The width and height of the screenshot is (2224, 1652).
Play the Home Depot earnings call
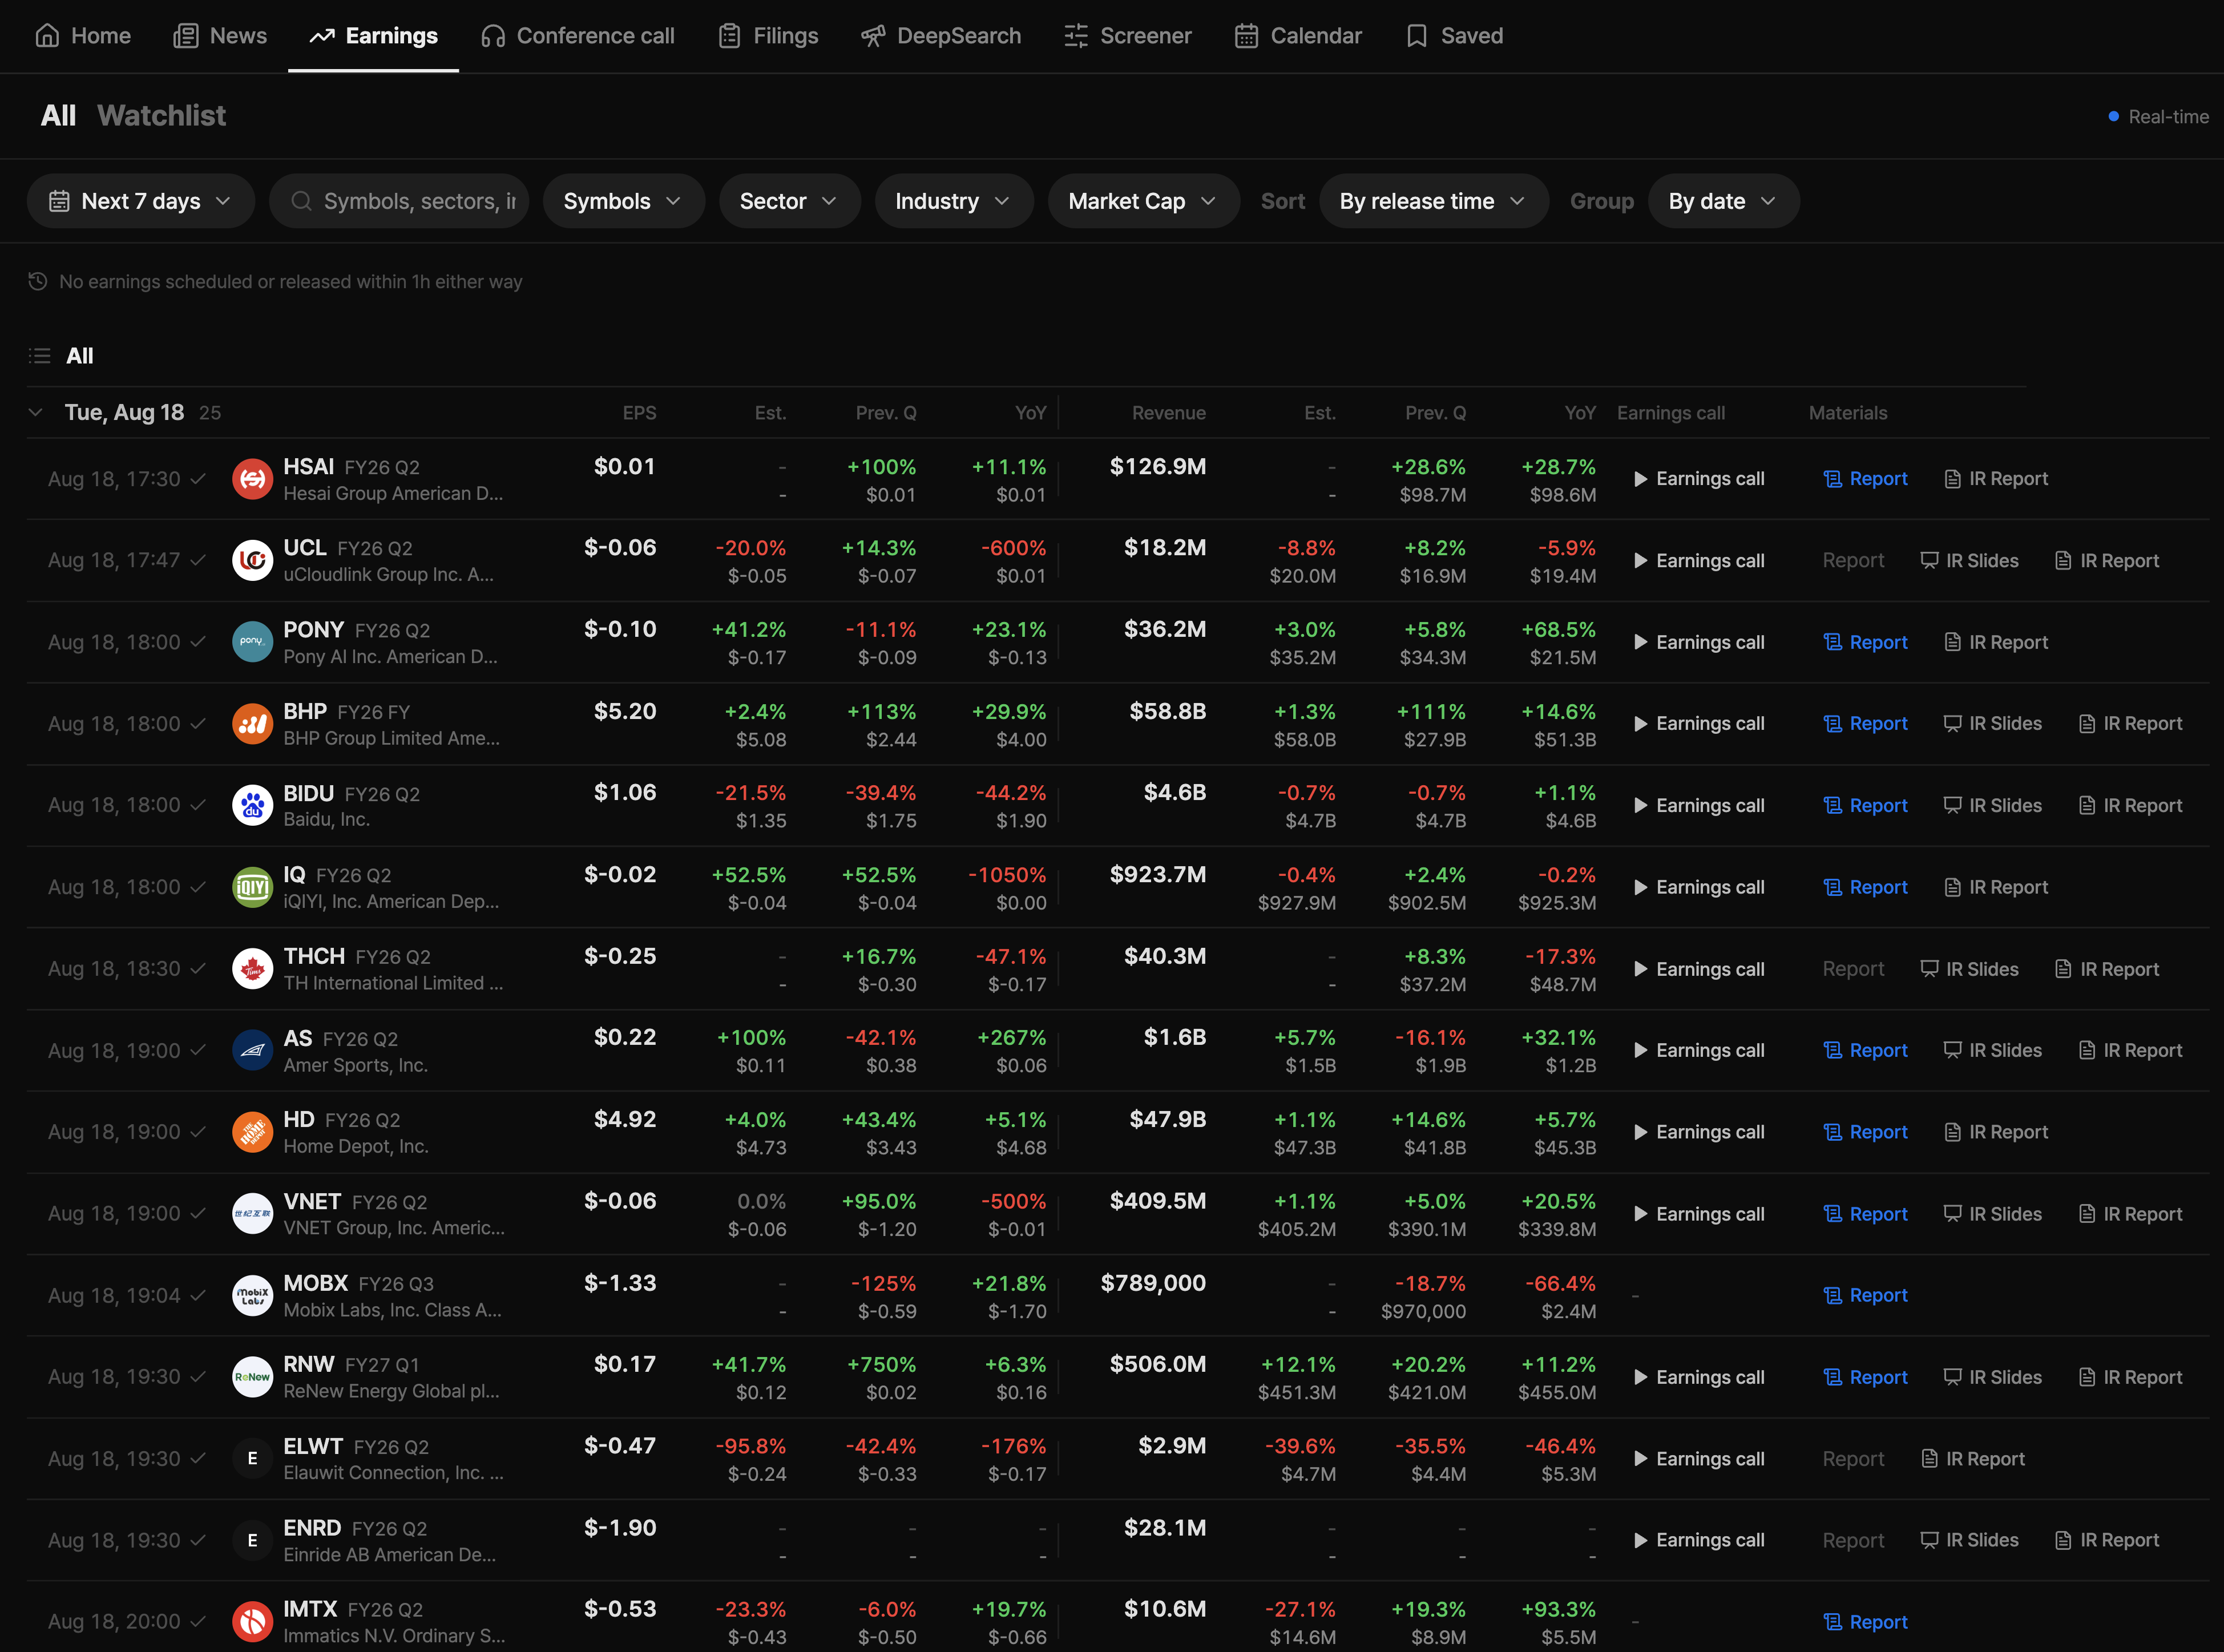click(1698, 1132)
